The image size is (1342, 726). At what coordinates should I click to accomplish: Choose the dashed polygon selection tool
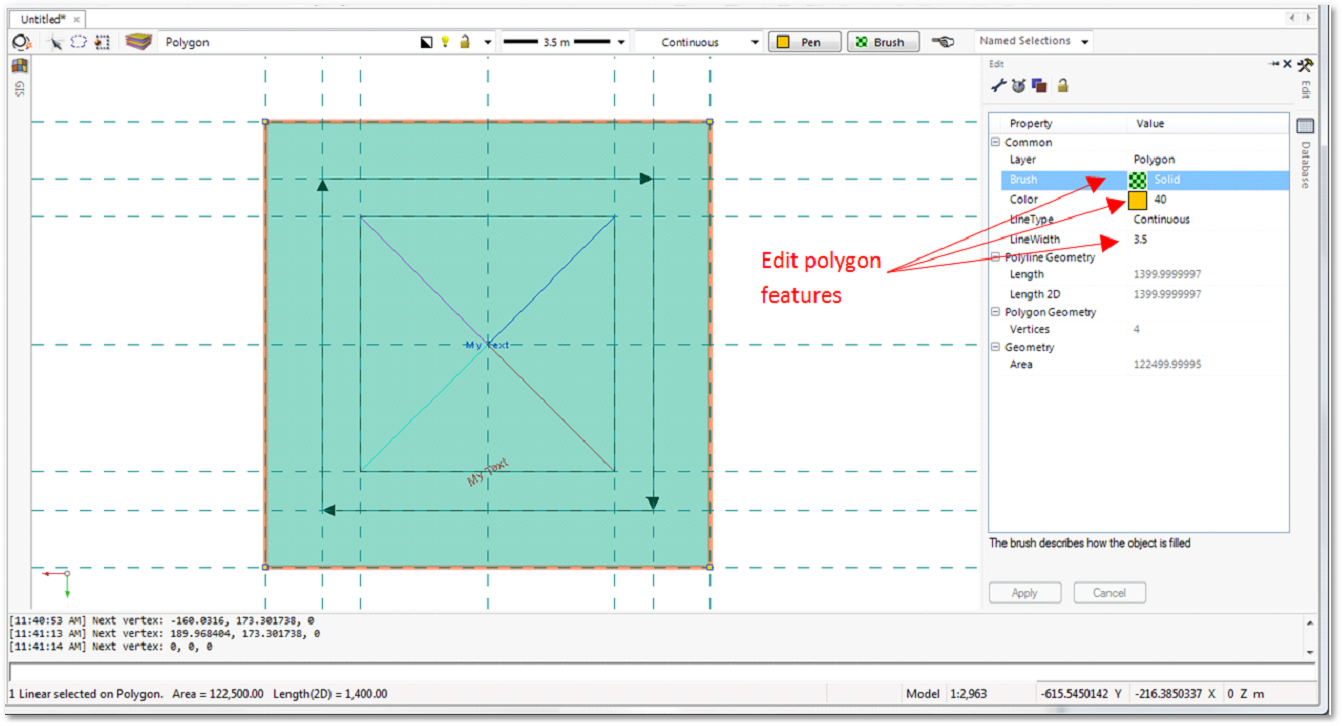point(78,42)
